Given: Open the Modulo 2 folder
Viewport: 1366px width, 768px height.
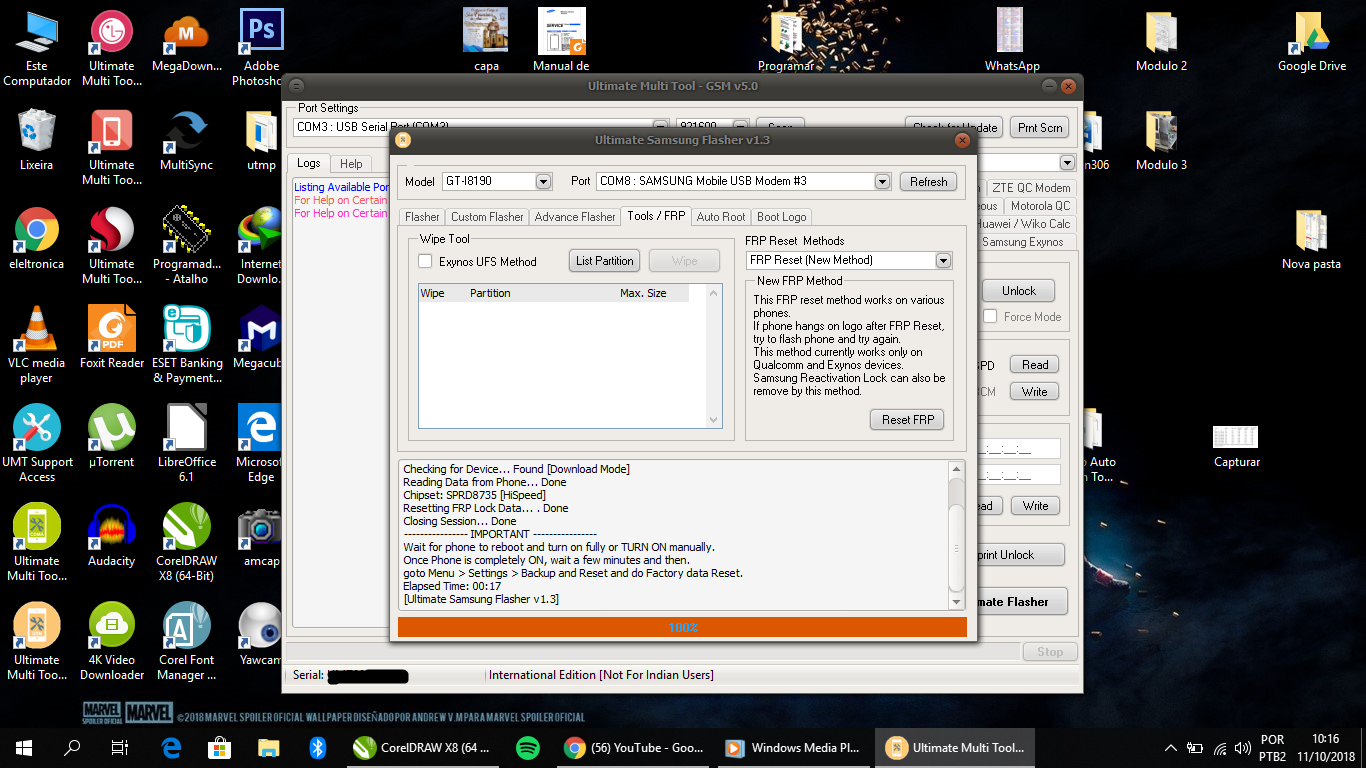Looking at the screenshot, I should click(x=1161, y=40).
